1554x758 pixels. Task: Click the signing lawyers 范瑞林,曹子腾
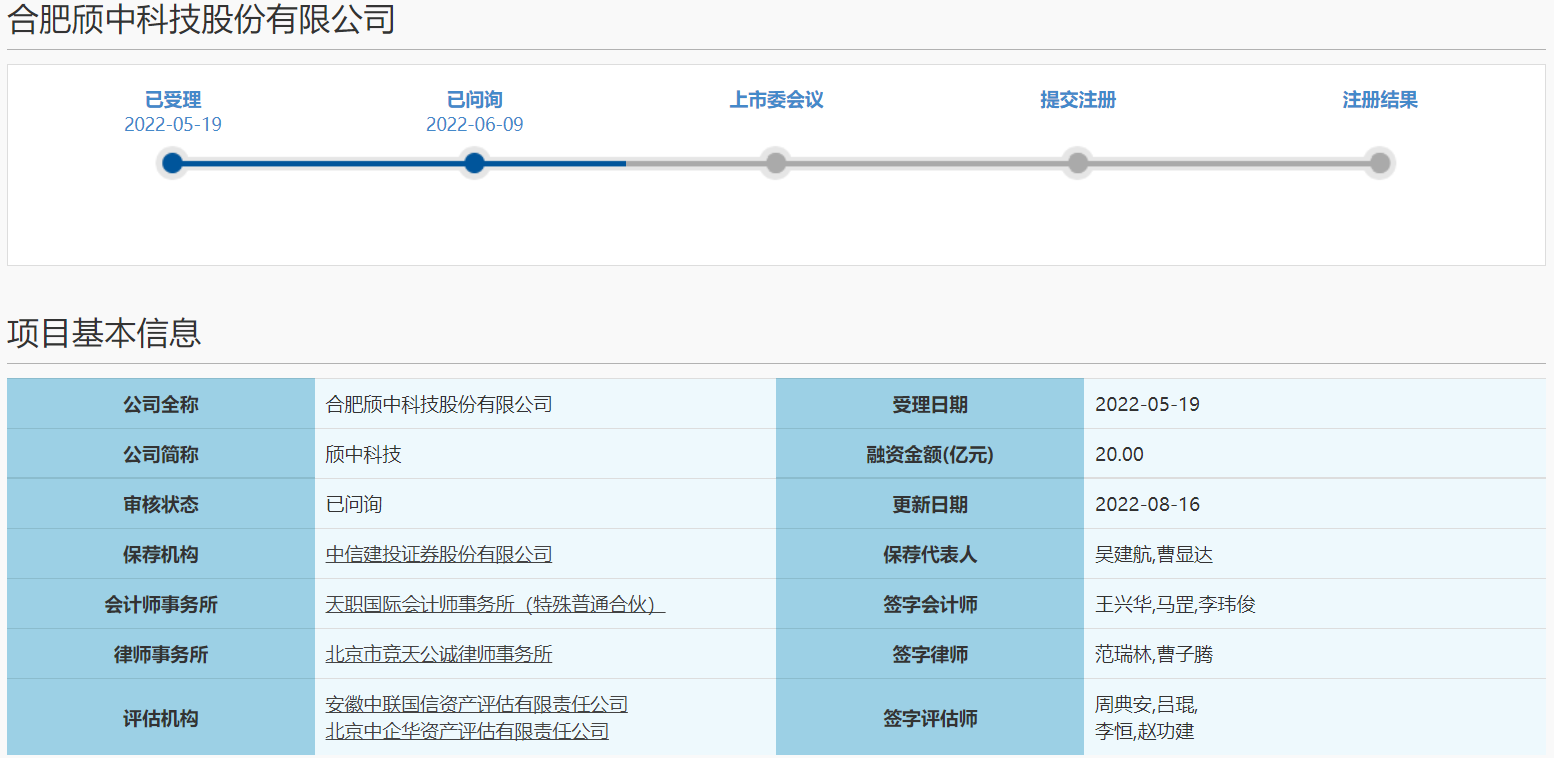(x=1154, y=655)
